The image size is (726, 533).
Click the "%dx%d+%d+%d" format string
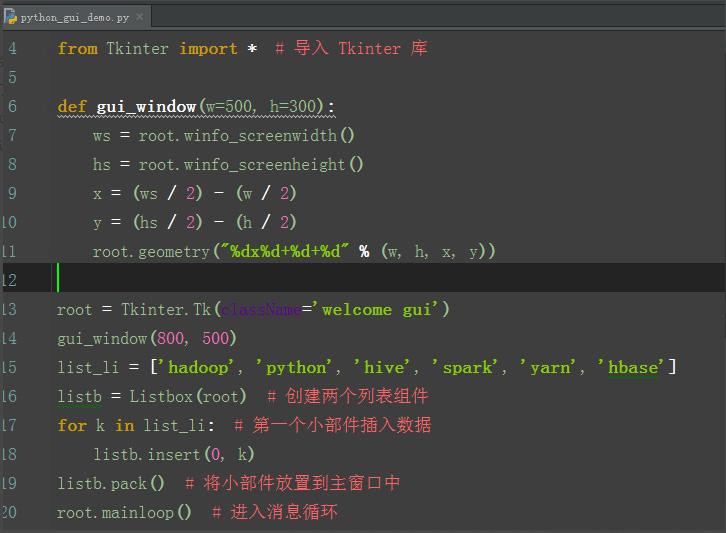[x=284, y=251]
